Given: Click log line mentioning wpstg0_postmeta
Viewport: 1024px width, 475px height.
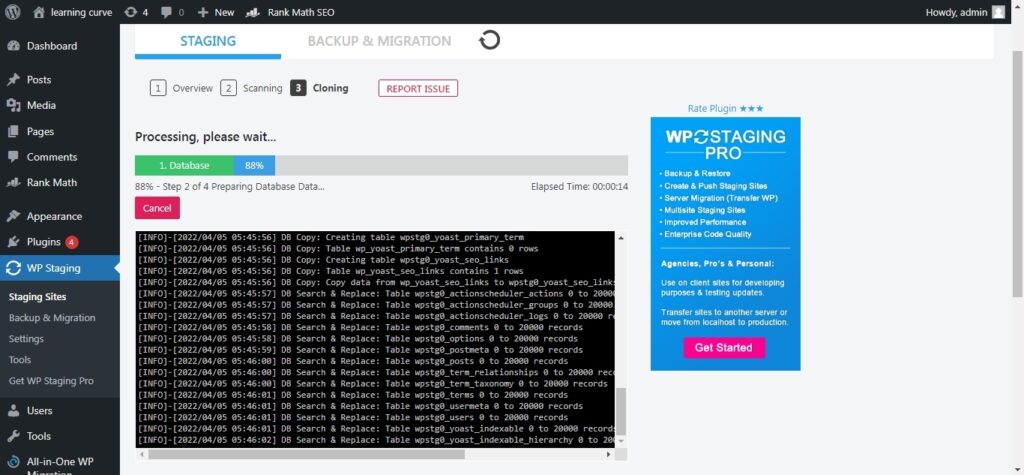Looking at the screenshot, I should [x=360, y=350].
